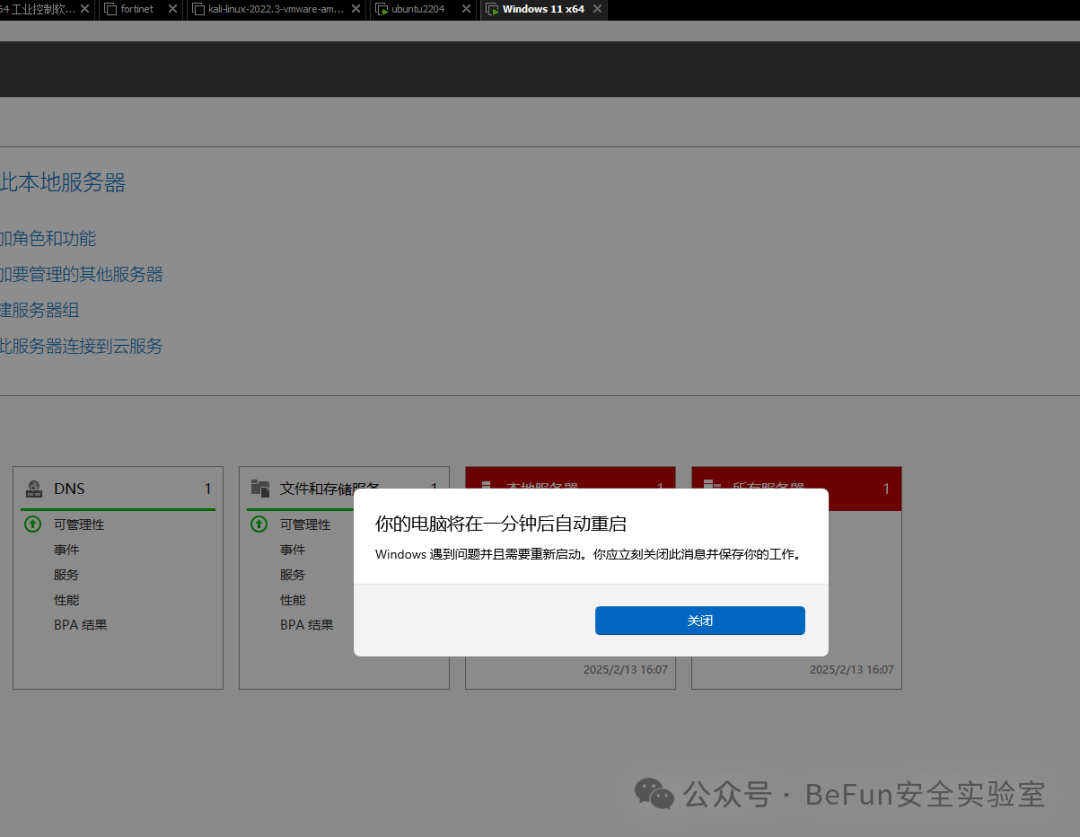Open the 文件和存储服务 tile title

coord(329,488)
